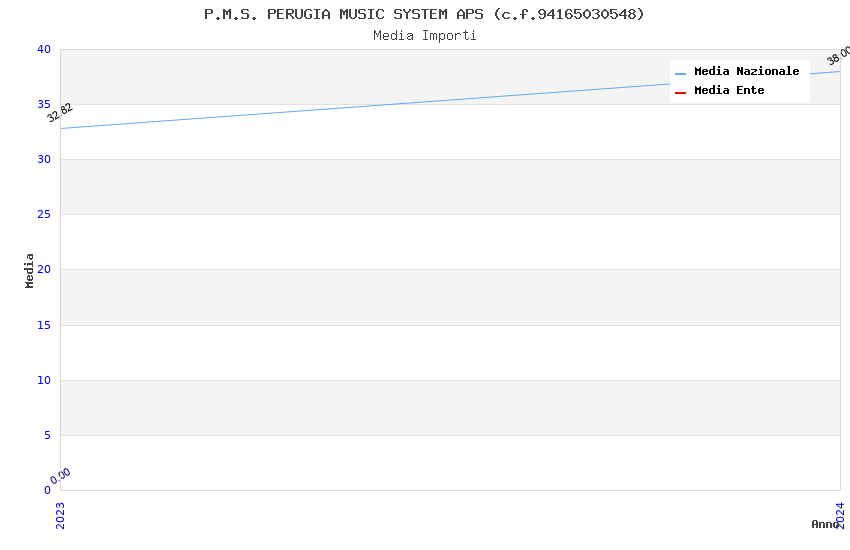Select the Media Ente legend label
Viewport: 850px width, 550px height.
pyautogui.click(x=729, y=90)
